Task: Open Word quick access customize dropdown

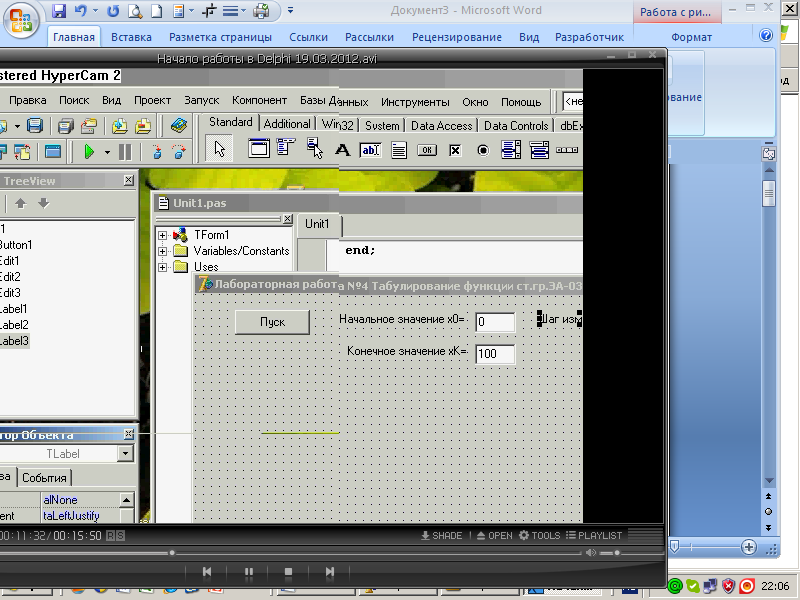Action: 290,10
